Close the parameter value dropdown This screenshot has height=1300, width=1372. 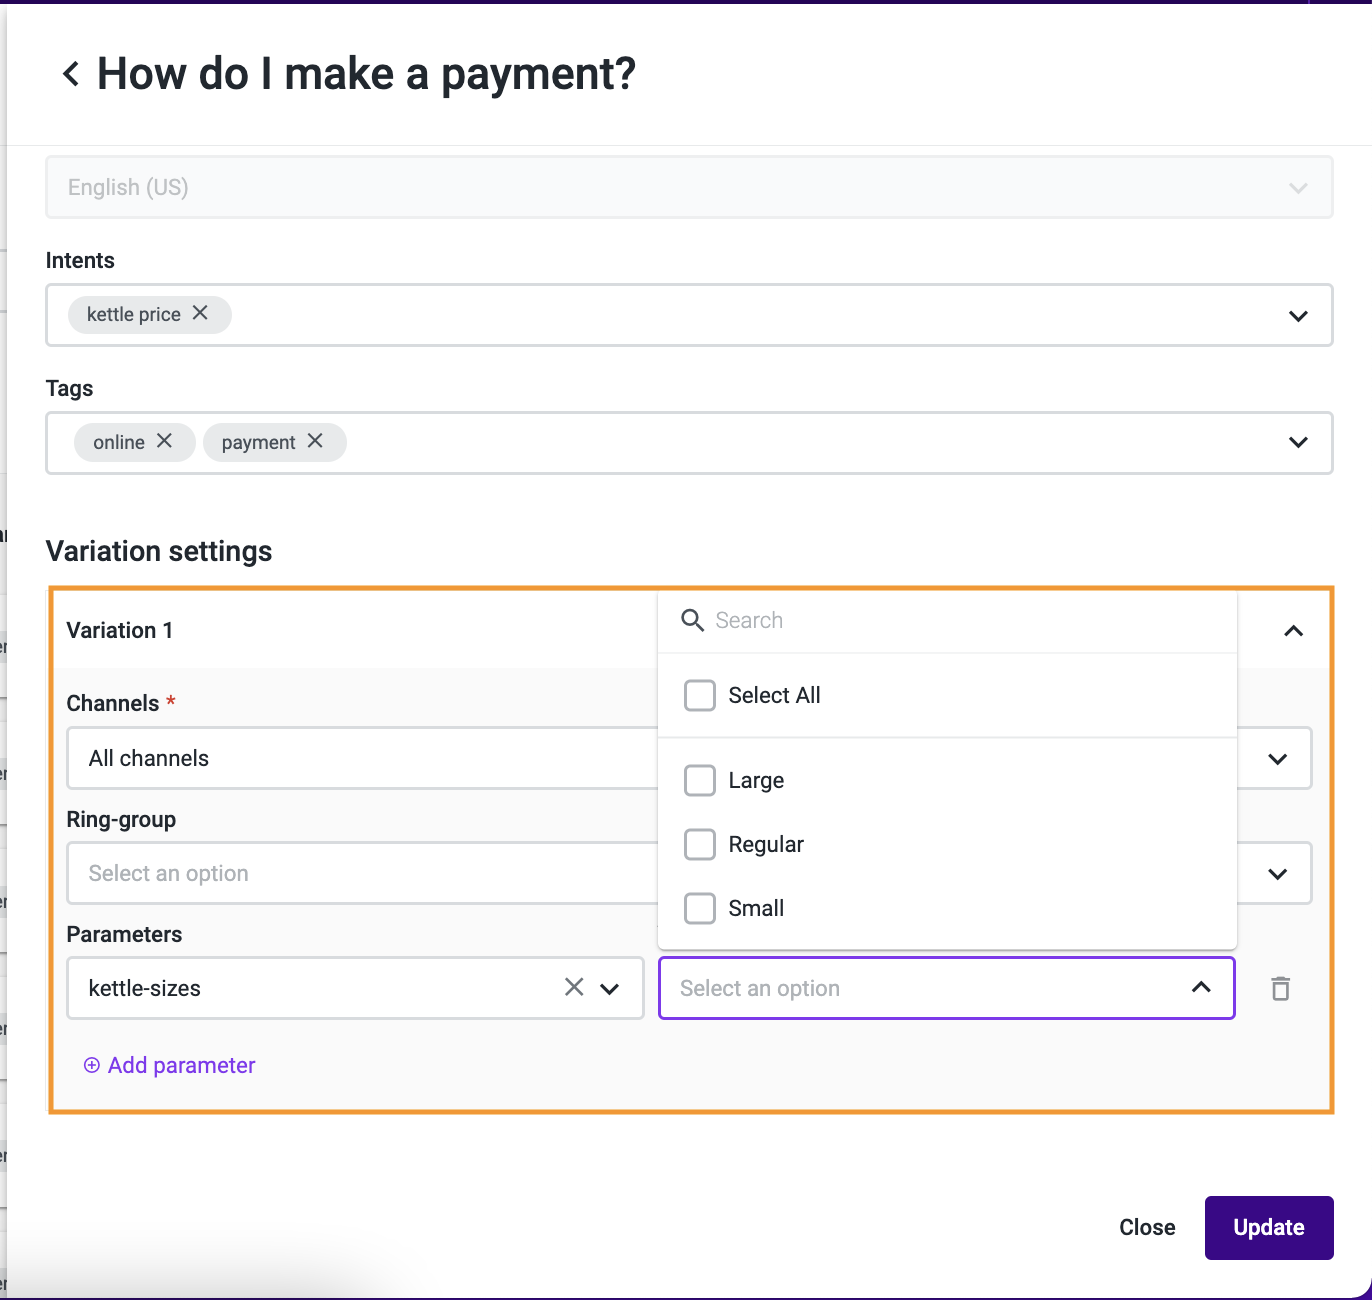[1201, 988]
